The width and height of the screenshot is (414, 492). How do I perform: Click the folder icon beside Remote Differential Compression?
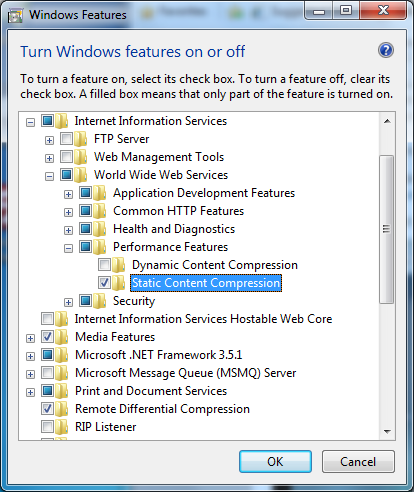pos(62,409)
